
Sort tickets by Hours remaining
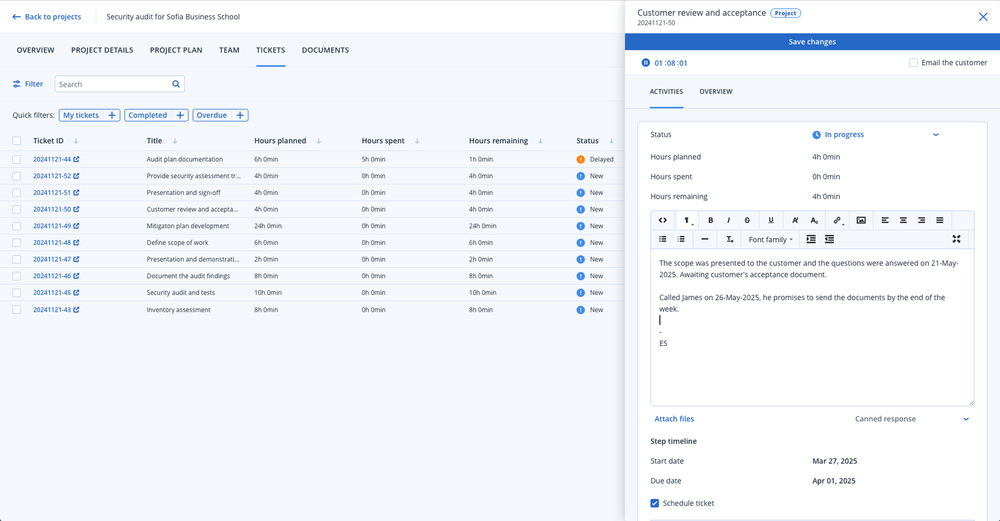[x=540, y=141]
